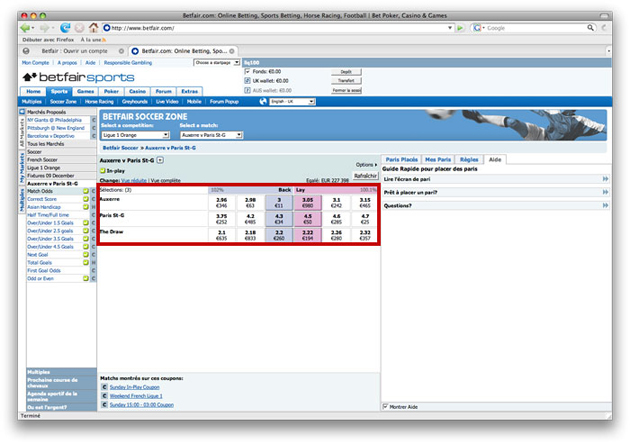The image size is (630, 444).
Task: Click Paris St-G back price 4.2
Action: [250, 219]
